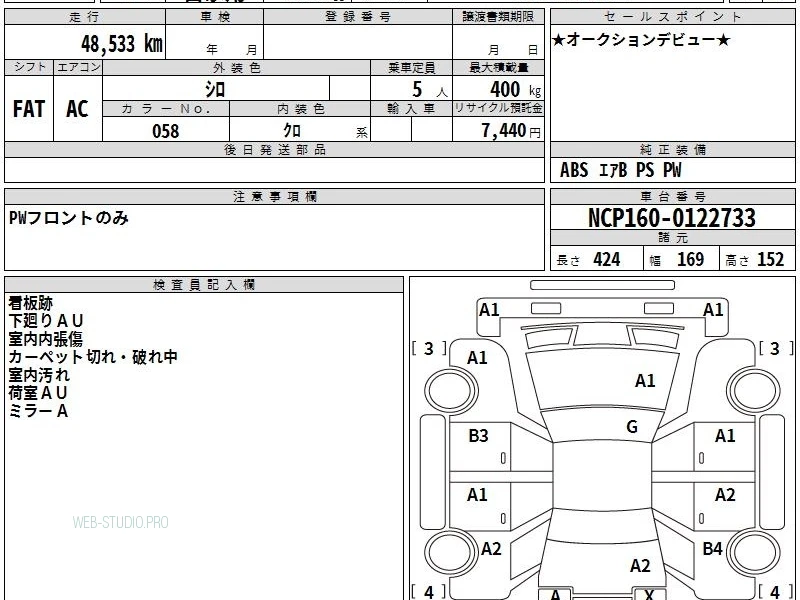The height and width of the screenshot is (600, 800).
Task: Select the recycle deposit value 7,440円
Action: 511,131
